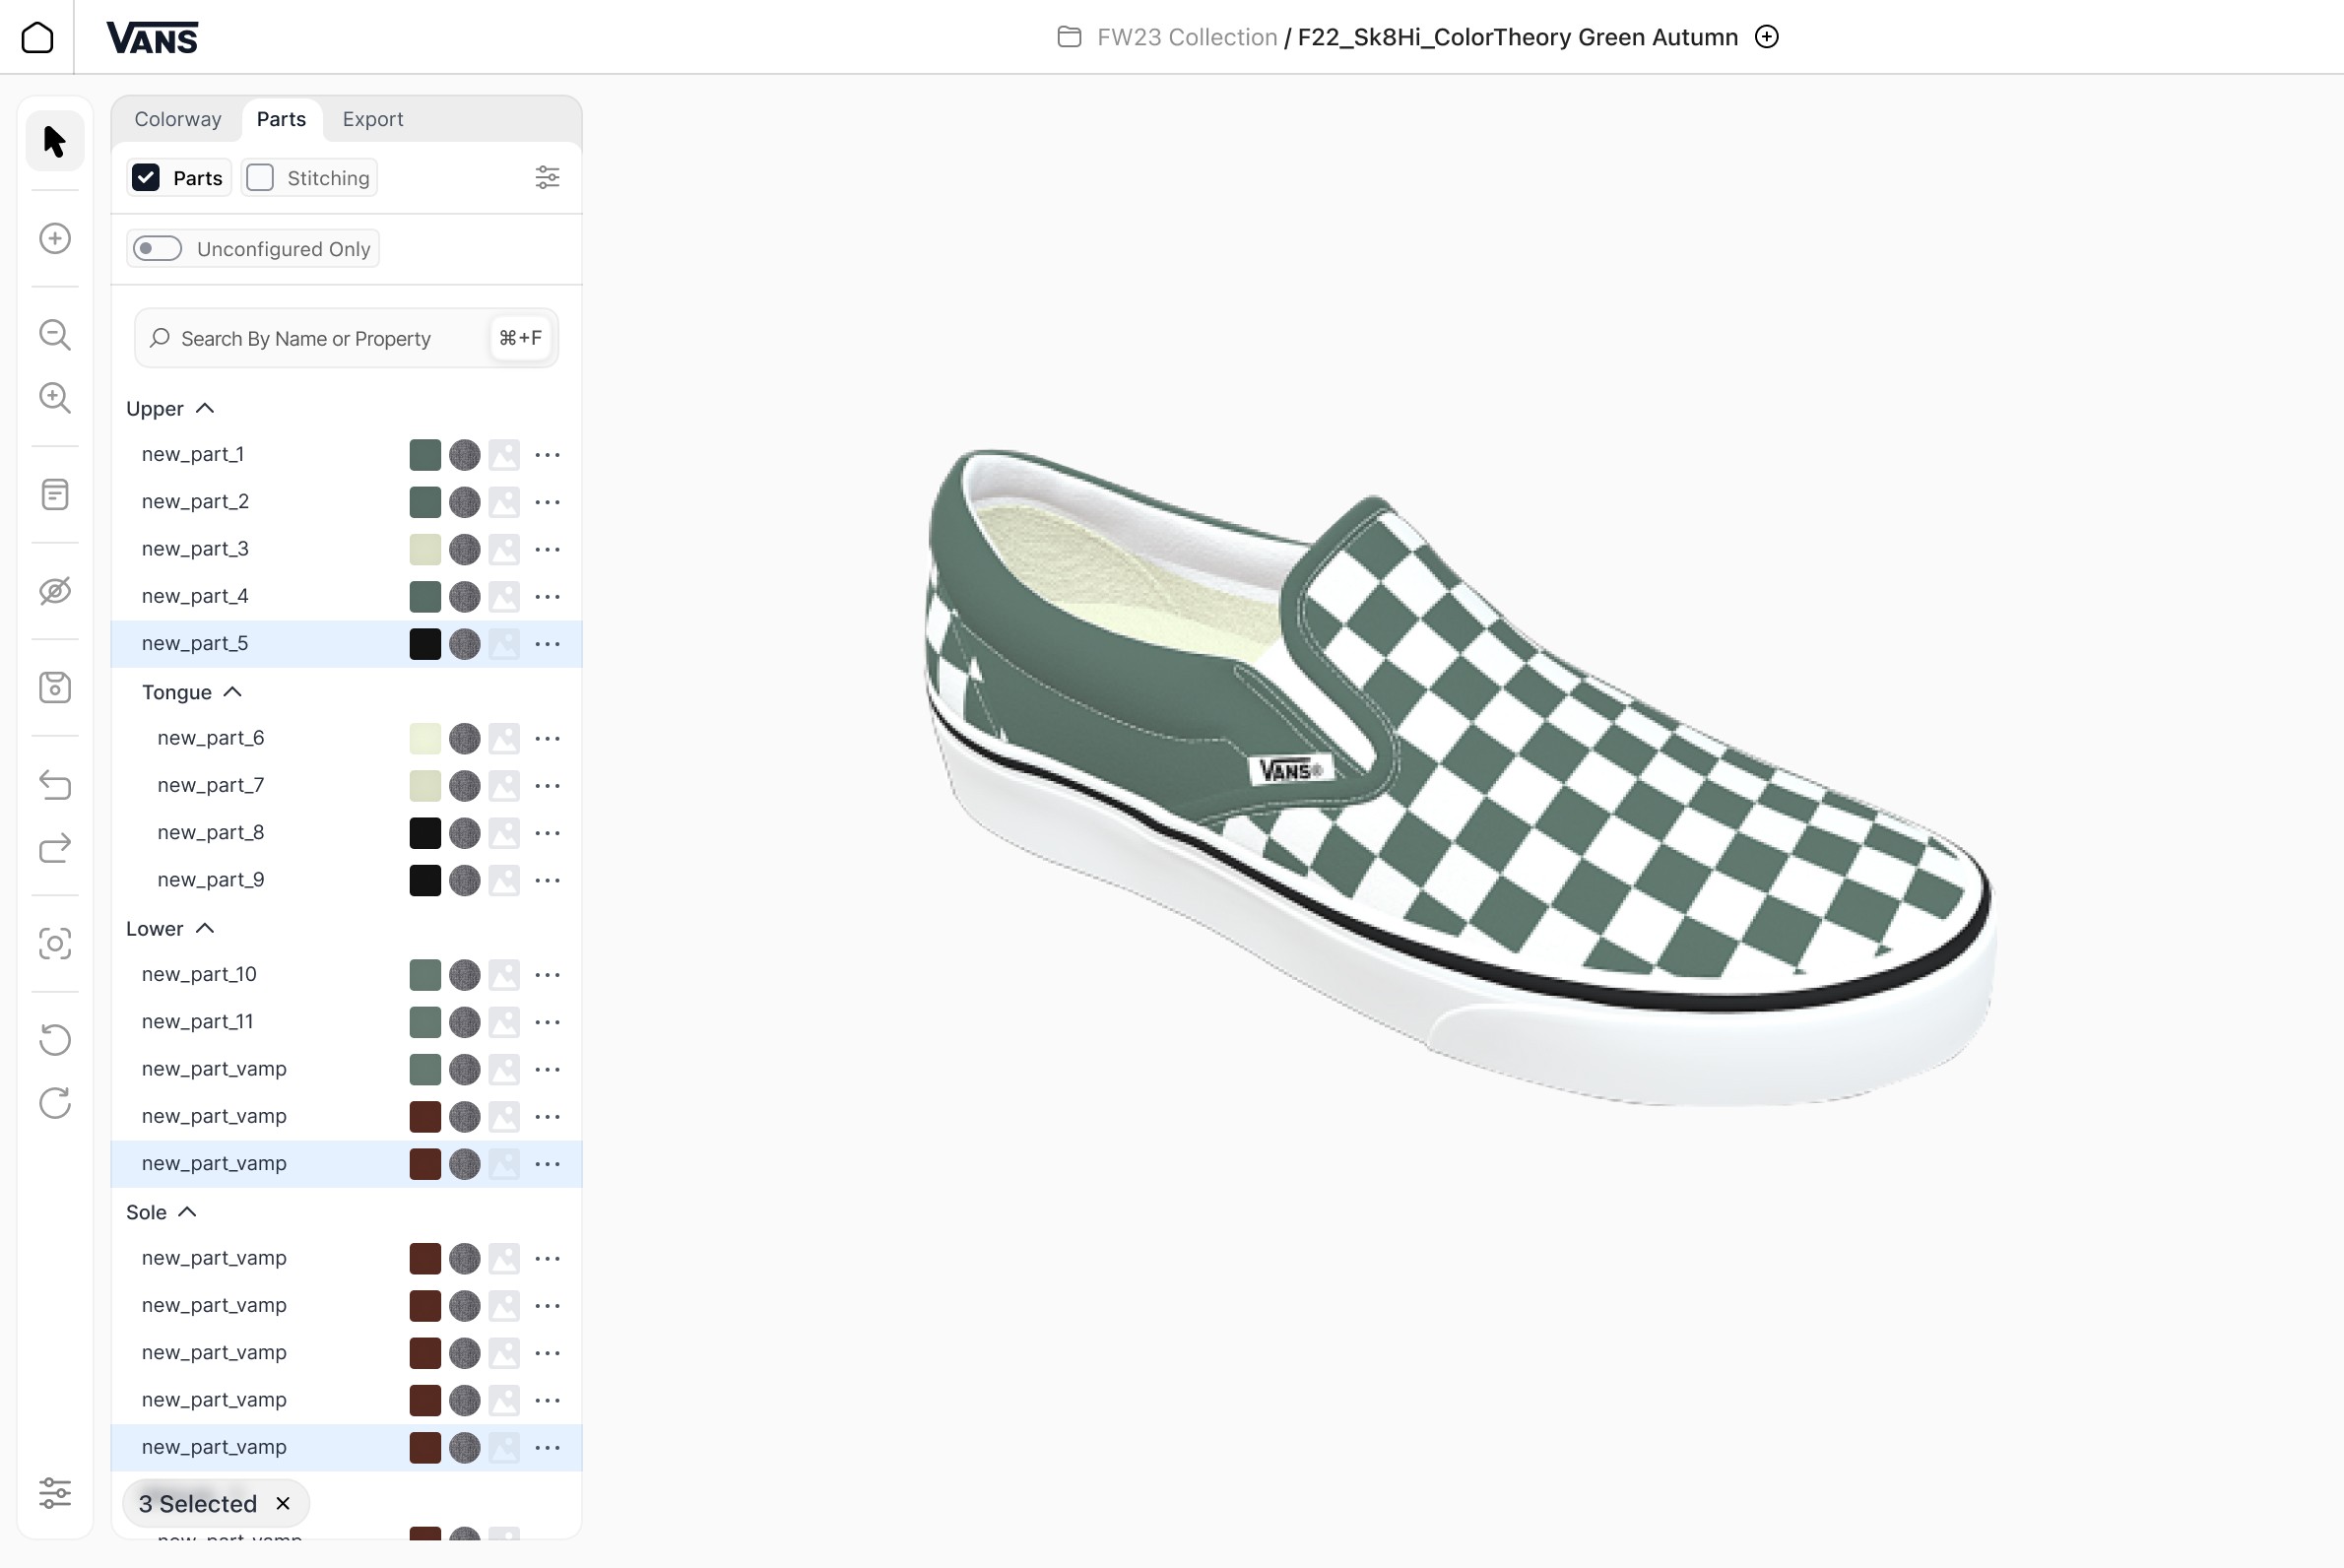This screenshot has height=1568, width=2344.
Task: Rotate the view counter-clockwise
Action: (x=55, y=1040)
